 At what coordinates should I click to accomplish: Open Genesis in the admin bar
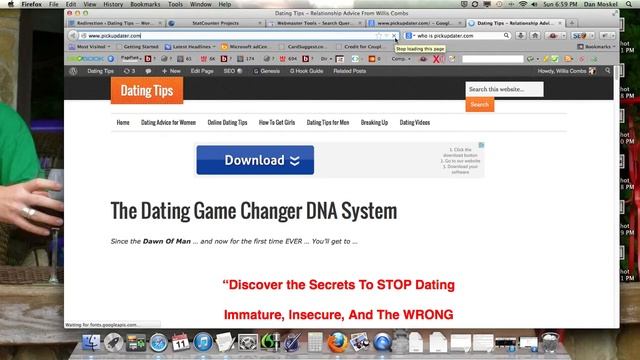[267, 71]
